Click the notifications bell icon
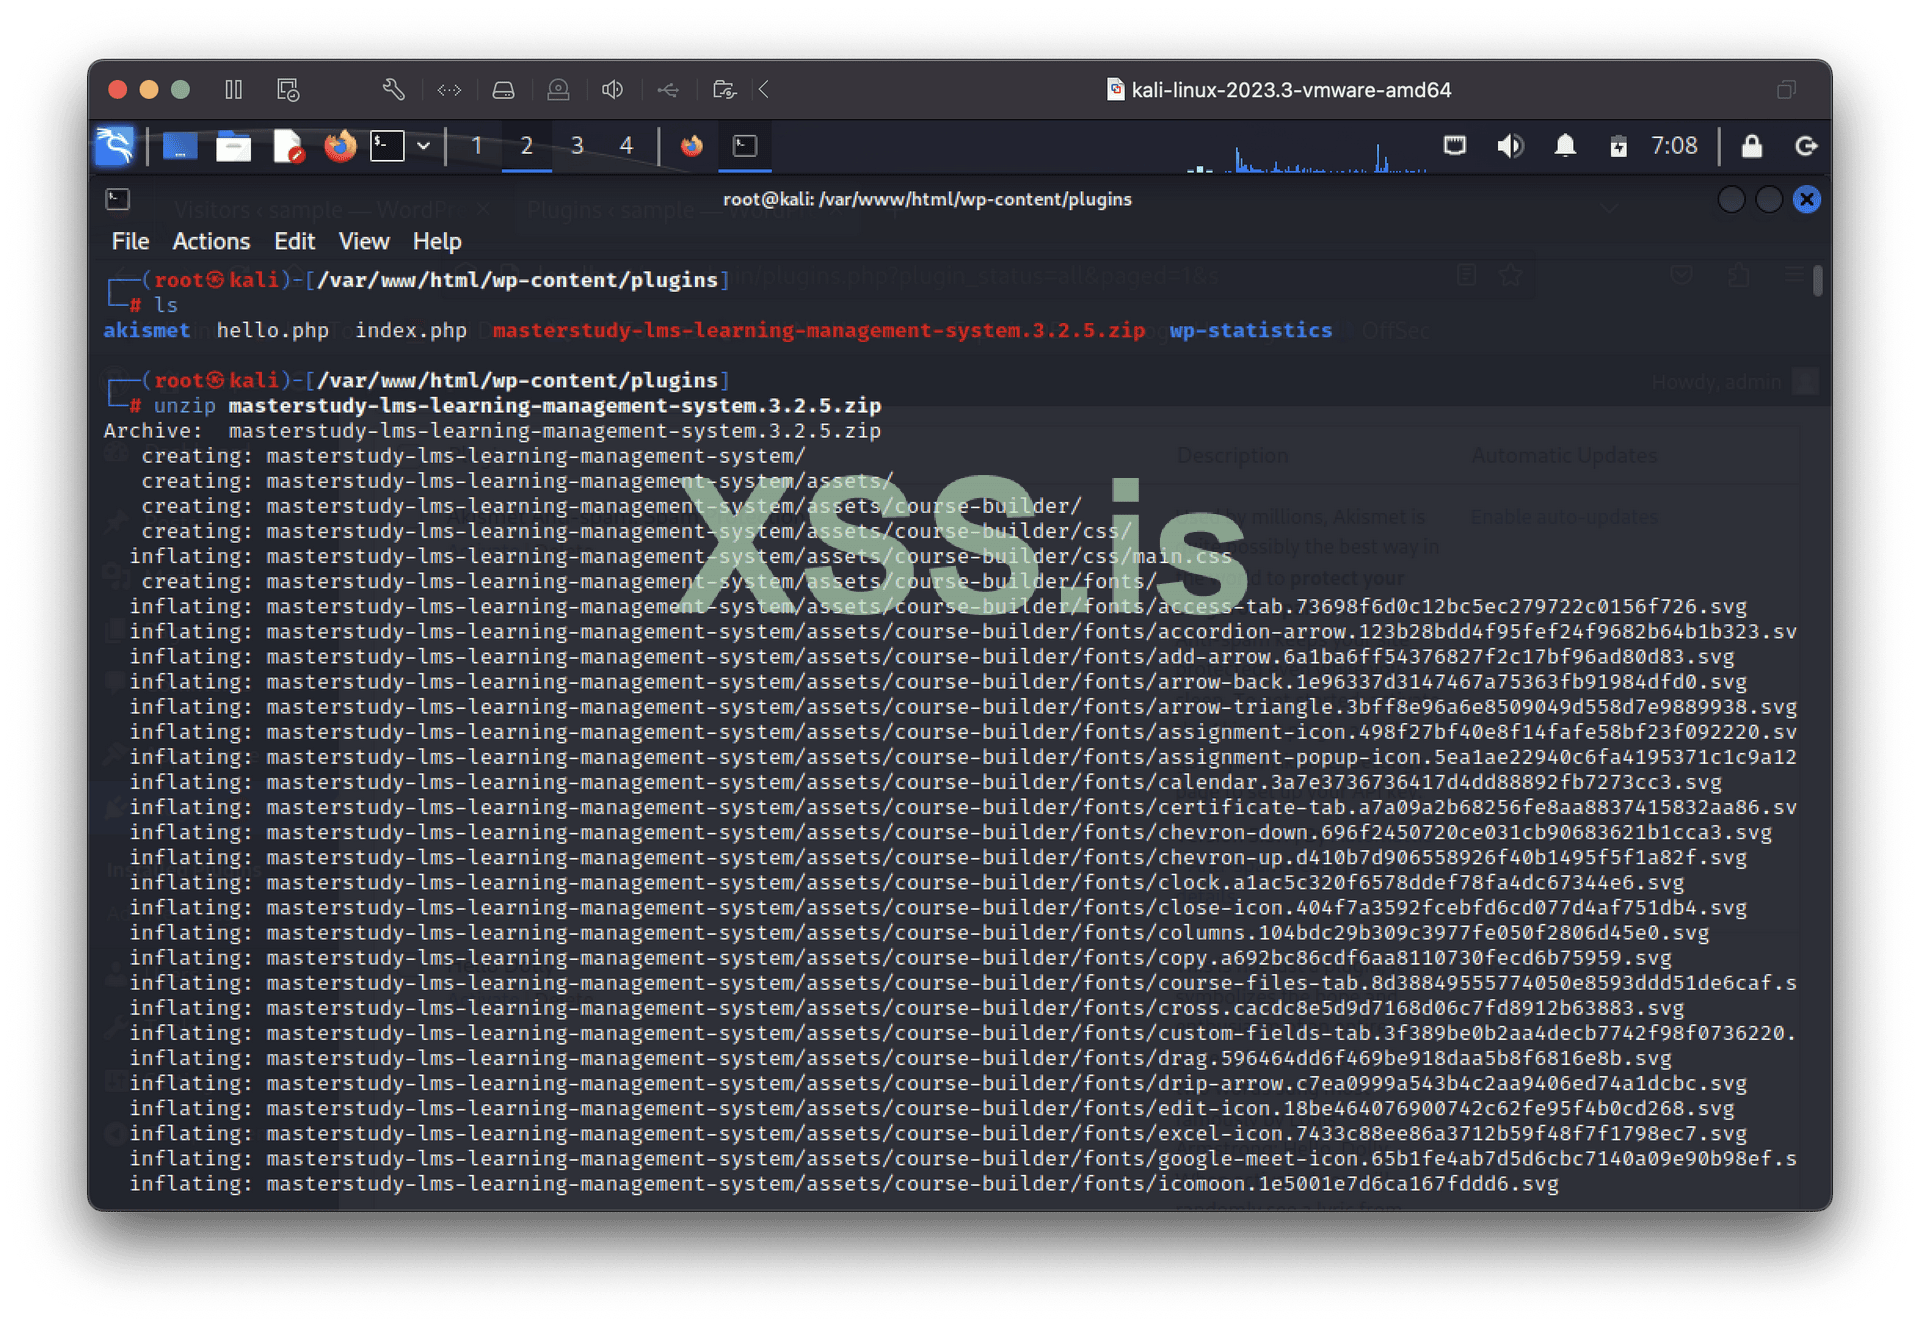This screenshot has height=1327, width=1920. tap(1565, 146)
